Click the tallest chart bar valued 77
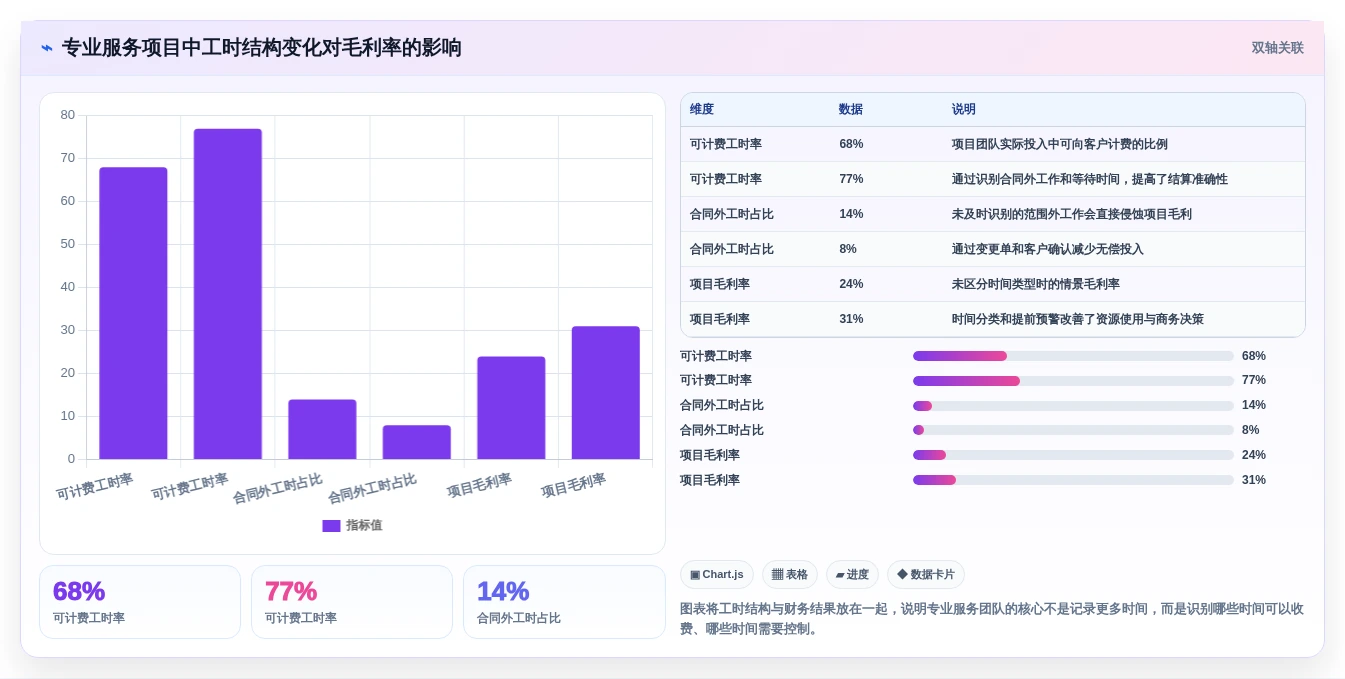1345x679 pixels. click(x=228, y=294)
